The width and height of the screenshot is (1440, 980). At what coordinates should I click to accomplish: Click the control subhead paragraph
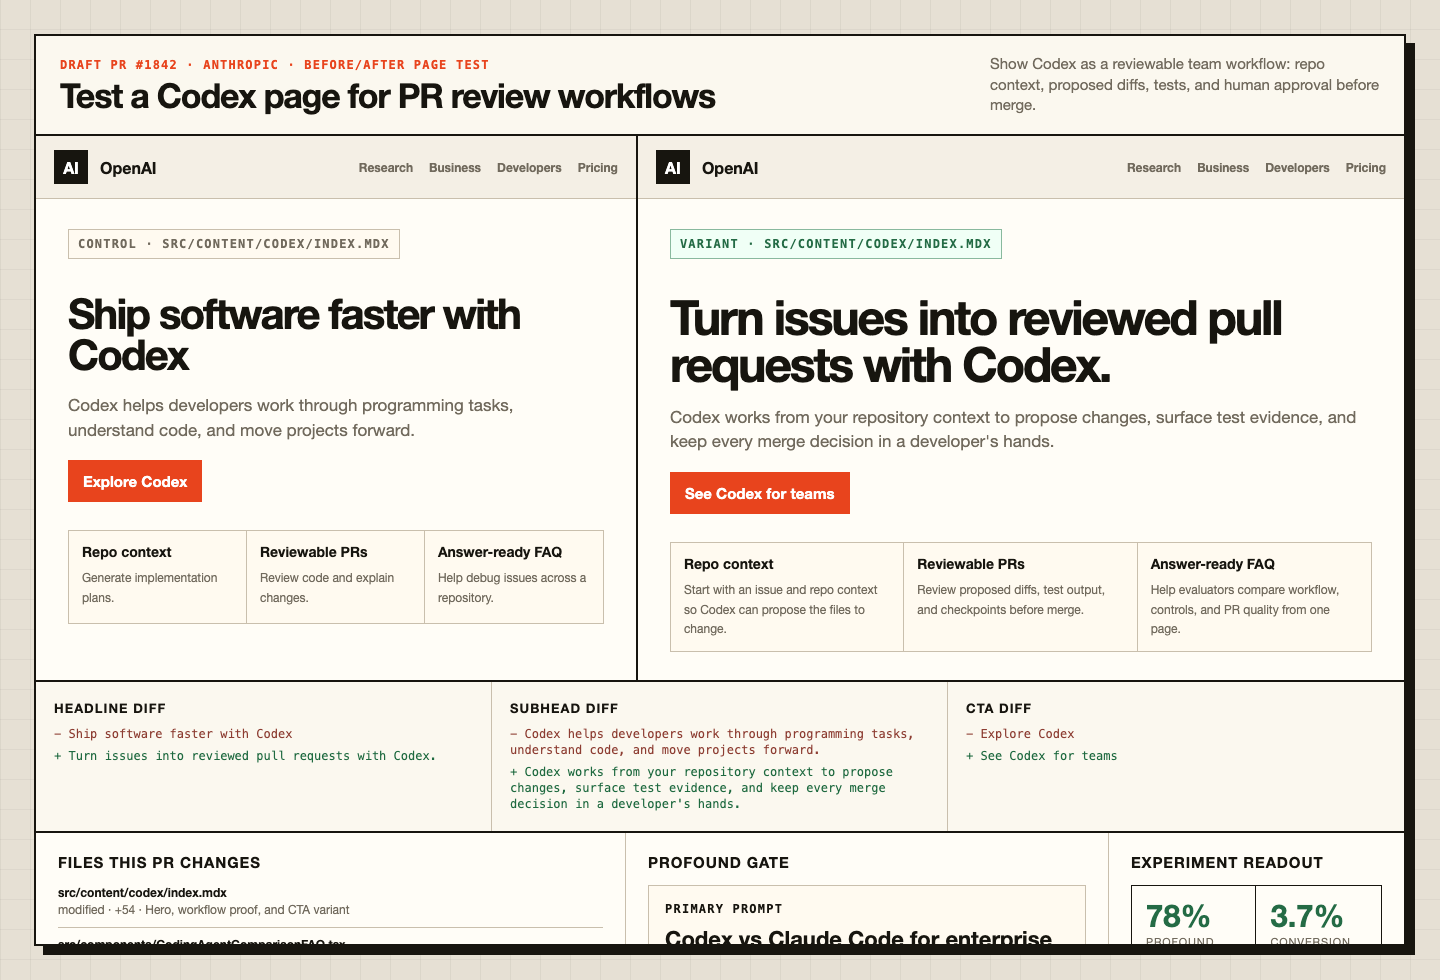291,418
